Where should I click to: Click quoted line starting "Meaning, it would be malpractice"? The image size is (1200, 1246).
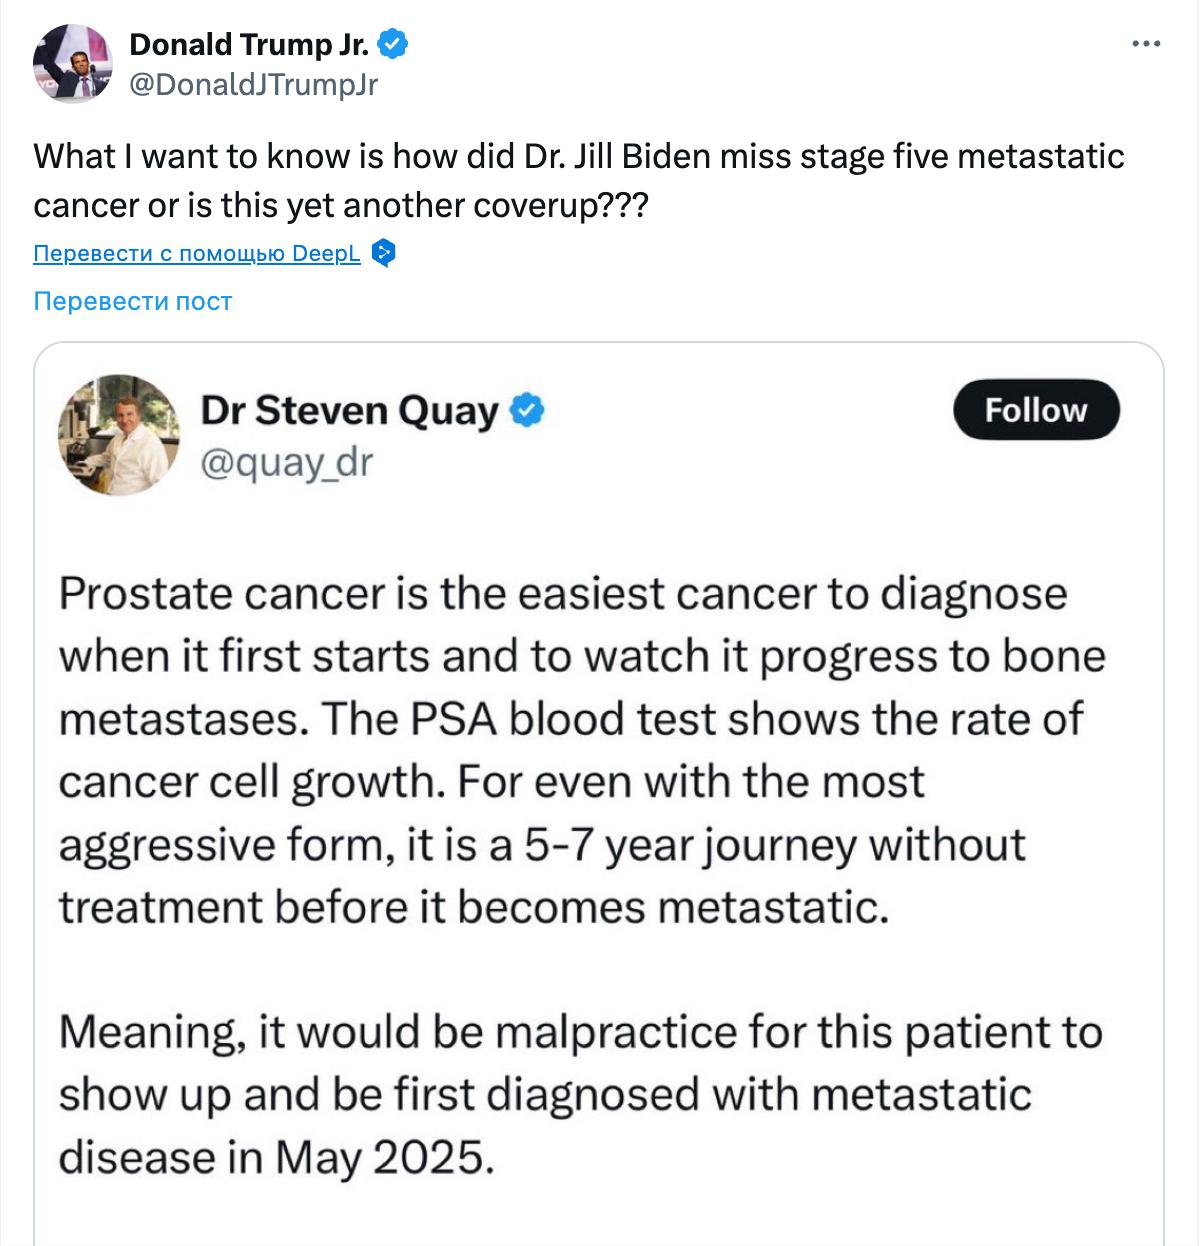[580, 1032]
